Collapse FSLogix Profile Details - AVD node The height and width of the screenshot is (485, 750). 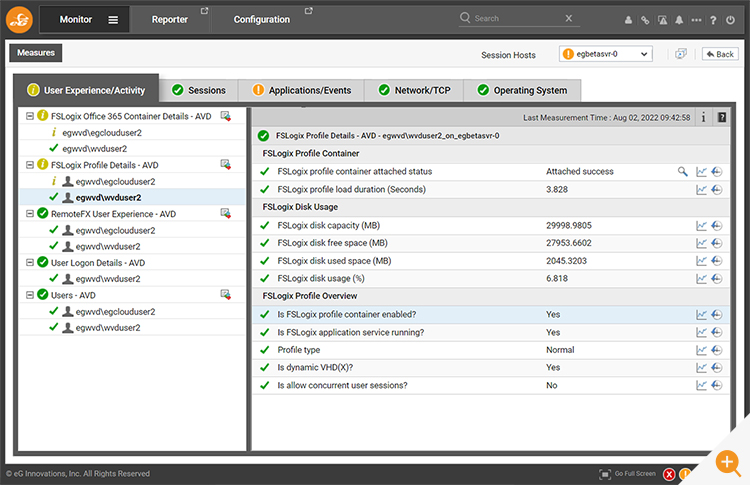(30, 165)
